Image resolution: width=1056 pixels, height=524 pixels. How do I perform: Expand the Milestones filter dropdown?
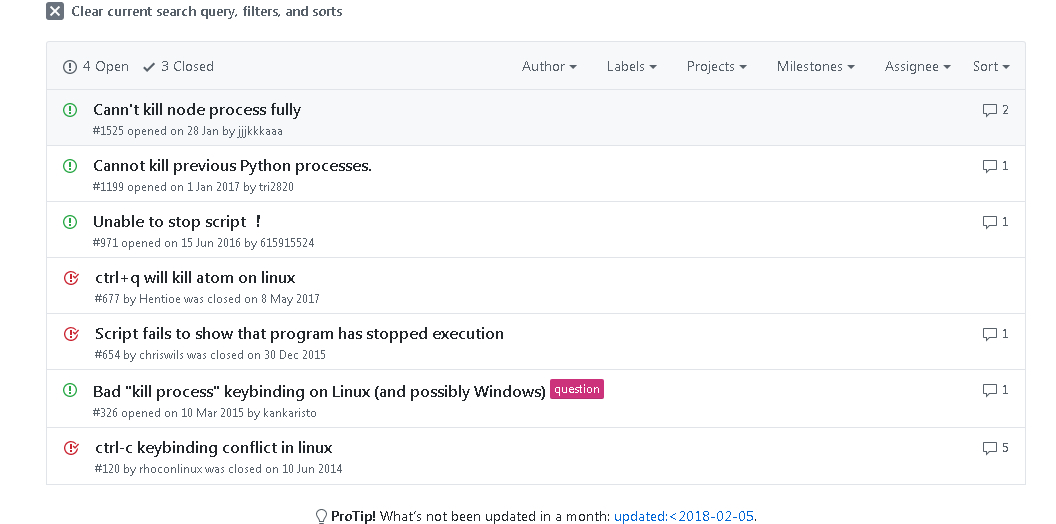(x=815, y=66)
